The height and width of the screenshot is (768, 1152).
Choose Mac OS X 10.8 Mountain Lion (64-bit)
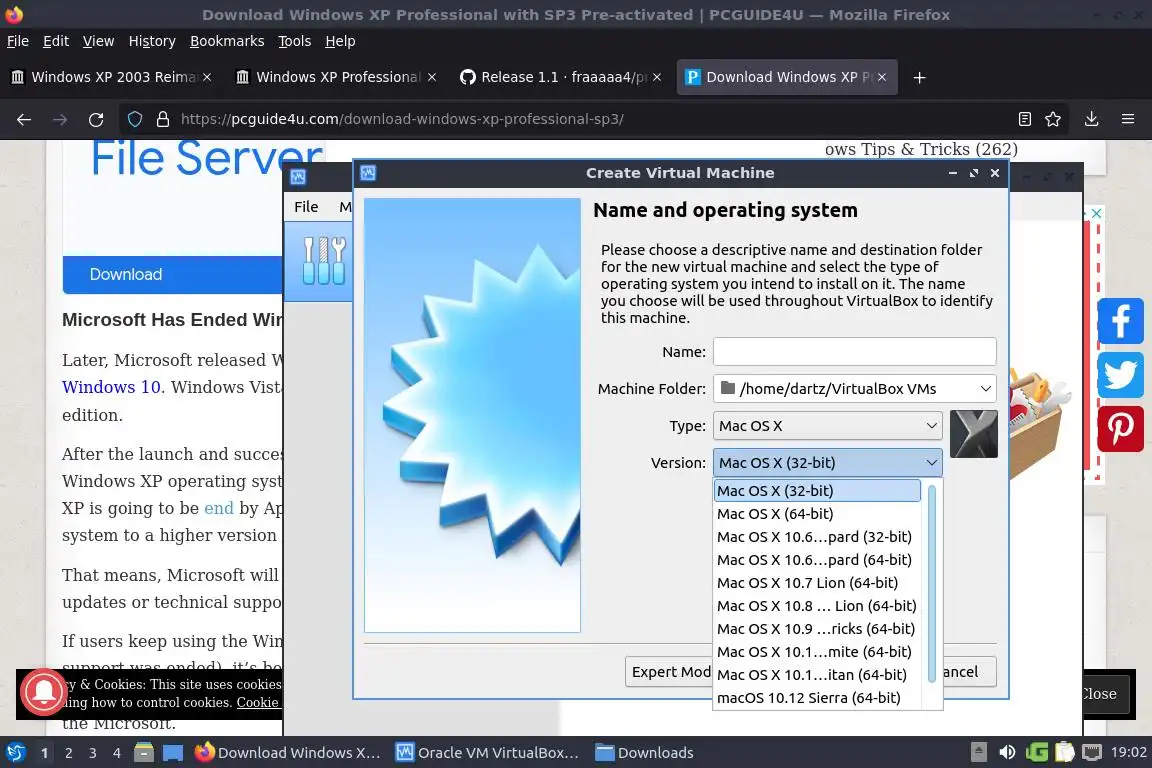817,606
